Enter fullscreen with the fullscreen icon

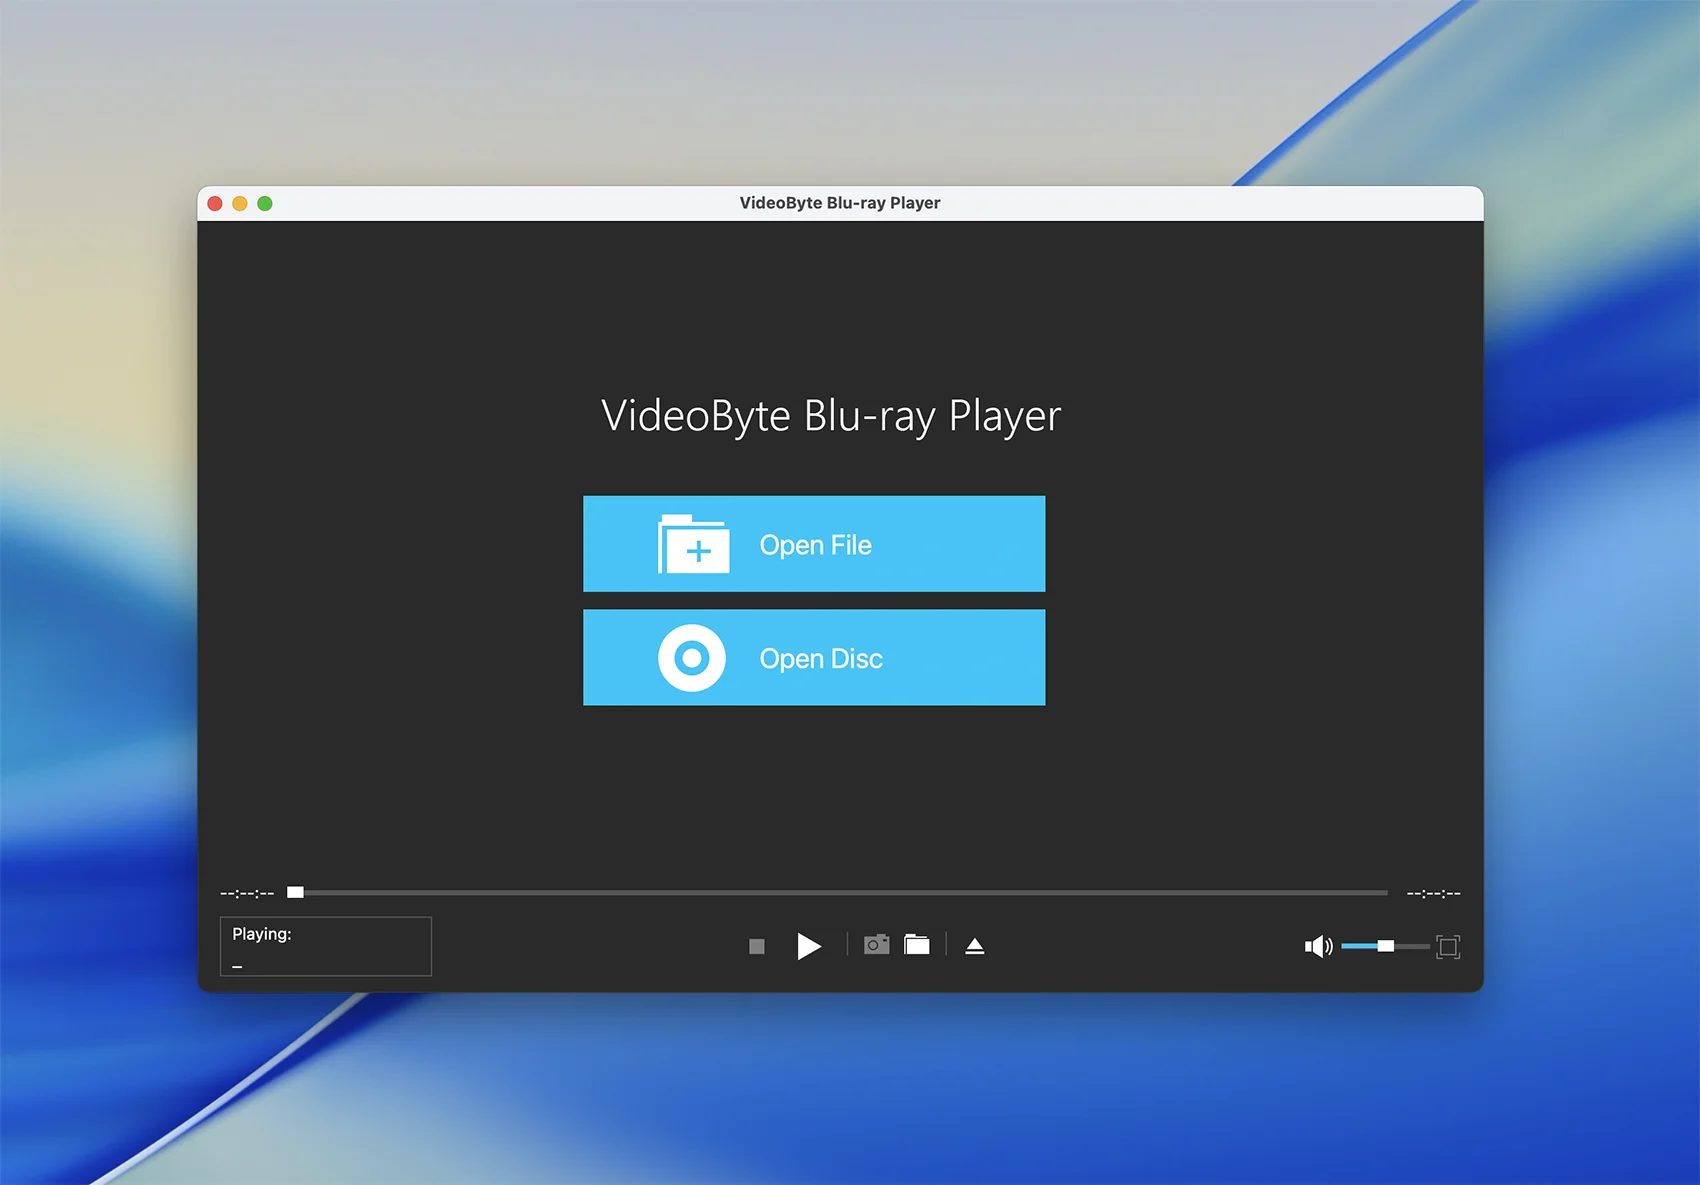pyautogui.click(x=1447, y=946)
